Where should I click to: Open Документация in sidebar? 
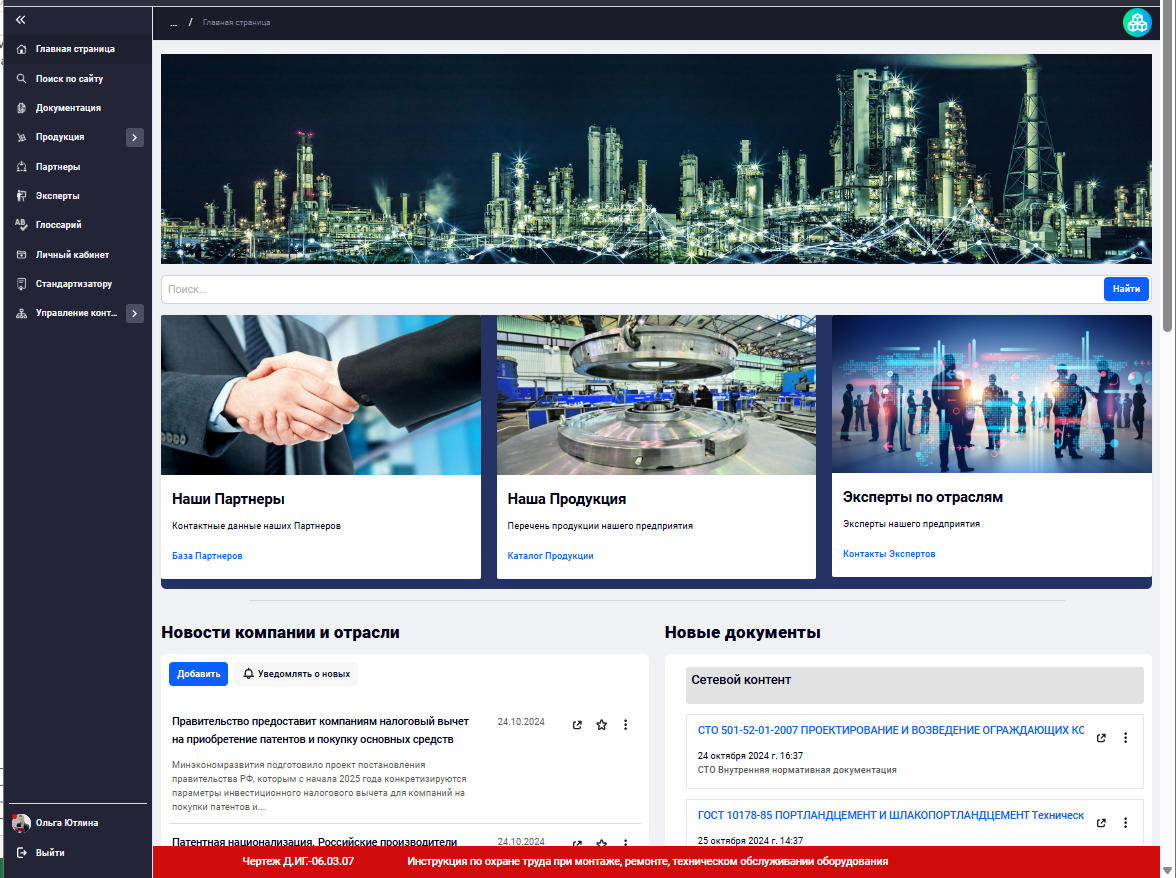coord(68,107)
